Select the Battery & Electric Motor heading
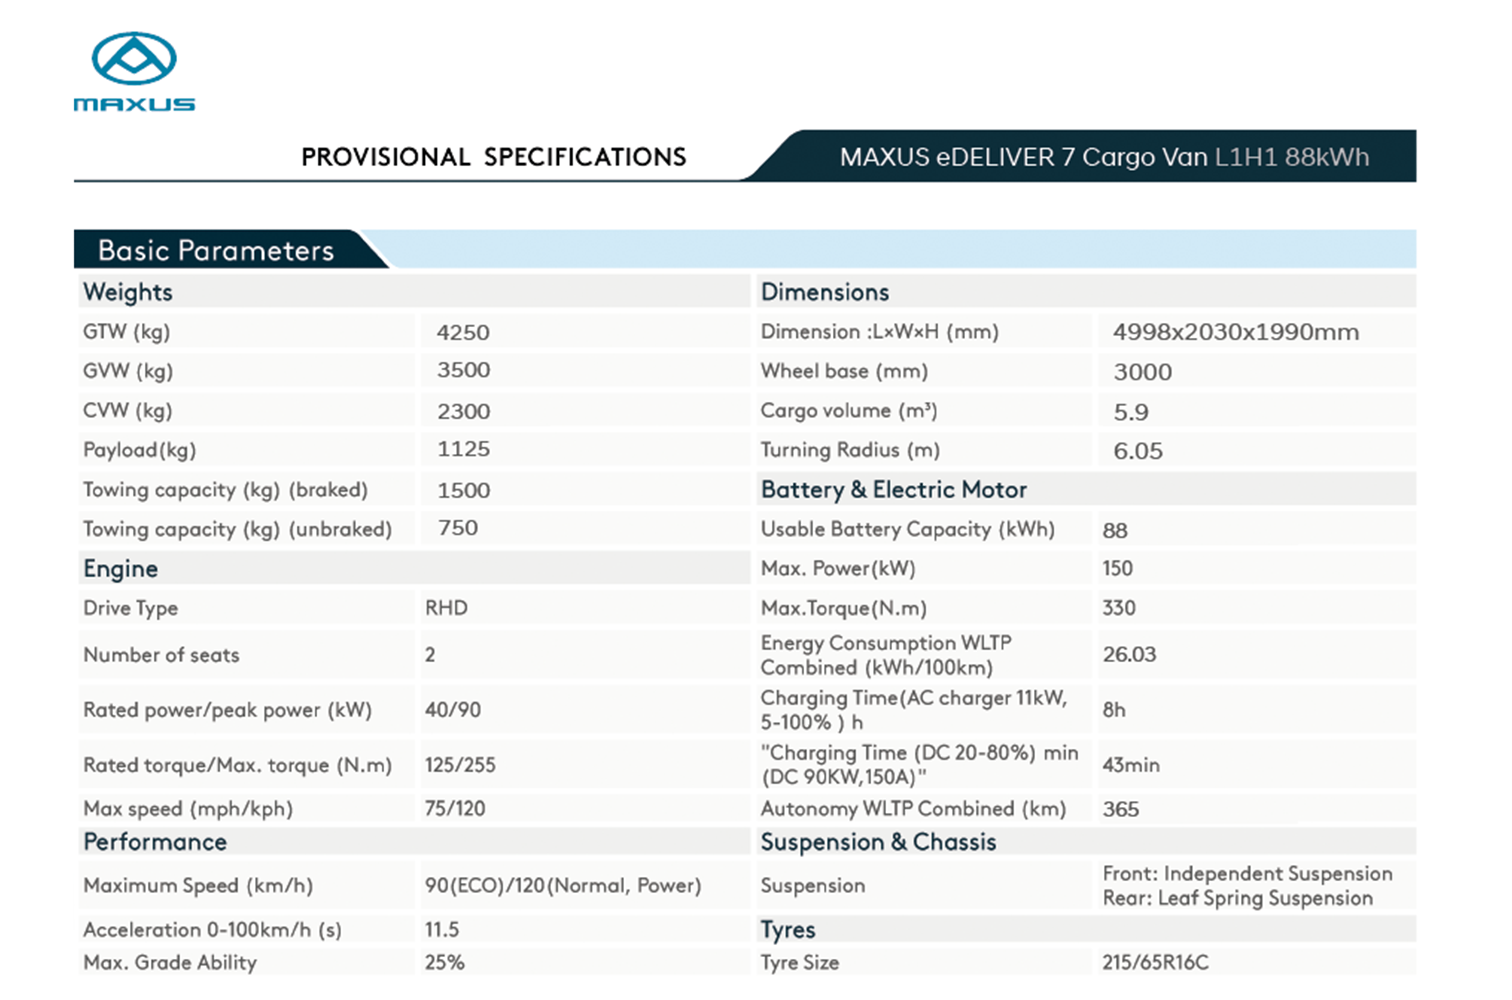Viewport: 1512px width, 1000px height. [893, 489]
